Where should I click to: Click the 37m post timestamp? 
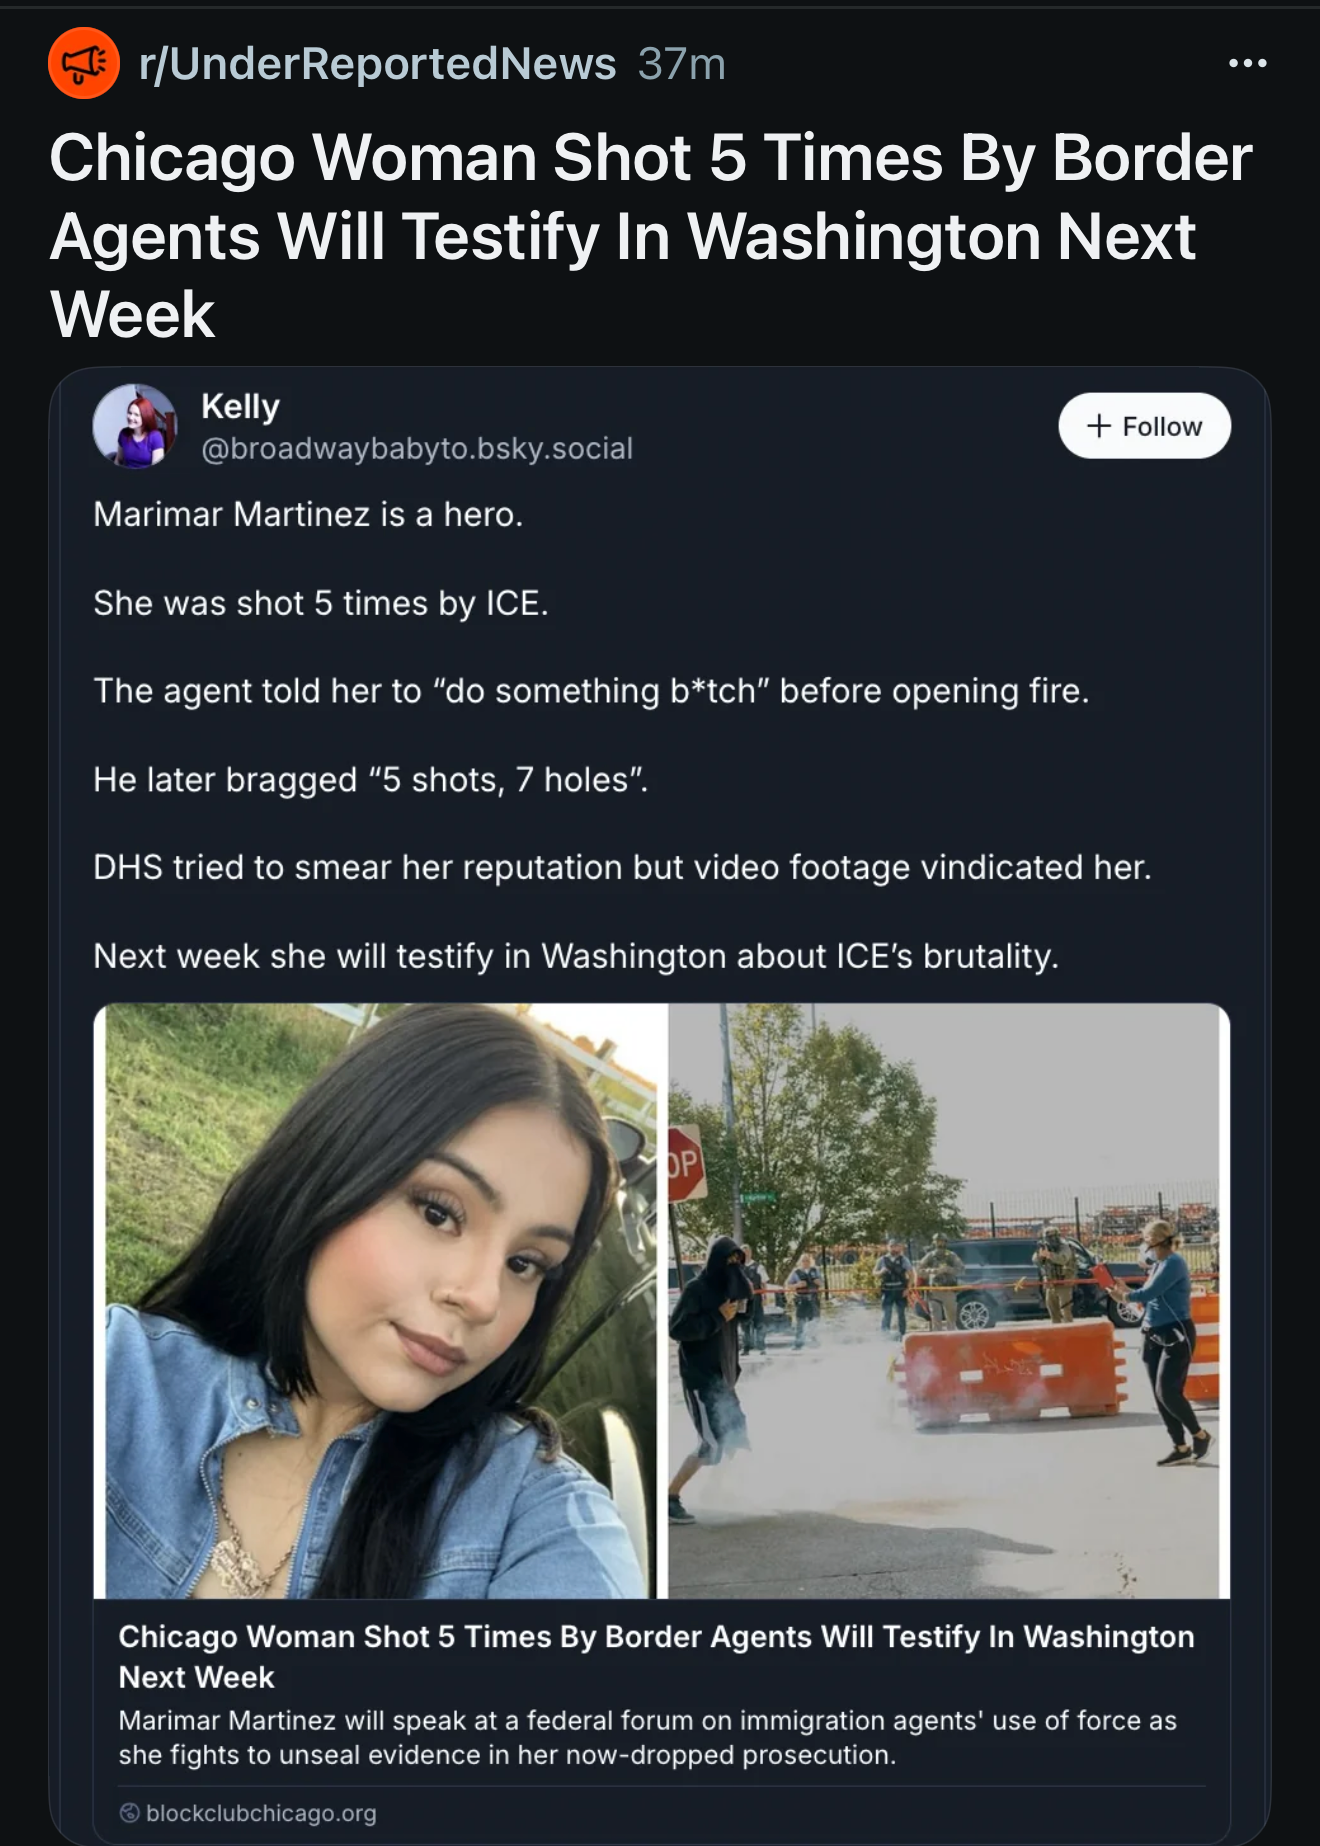pyautogui.click(x=682, y=64)
